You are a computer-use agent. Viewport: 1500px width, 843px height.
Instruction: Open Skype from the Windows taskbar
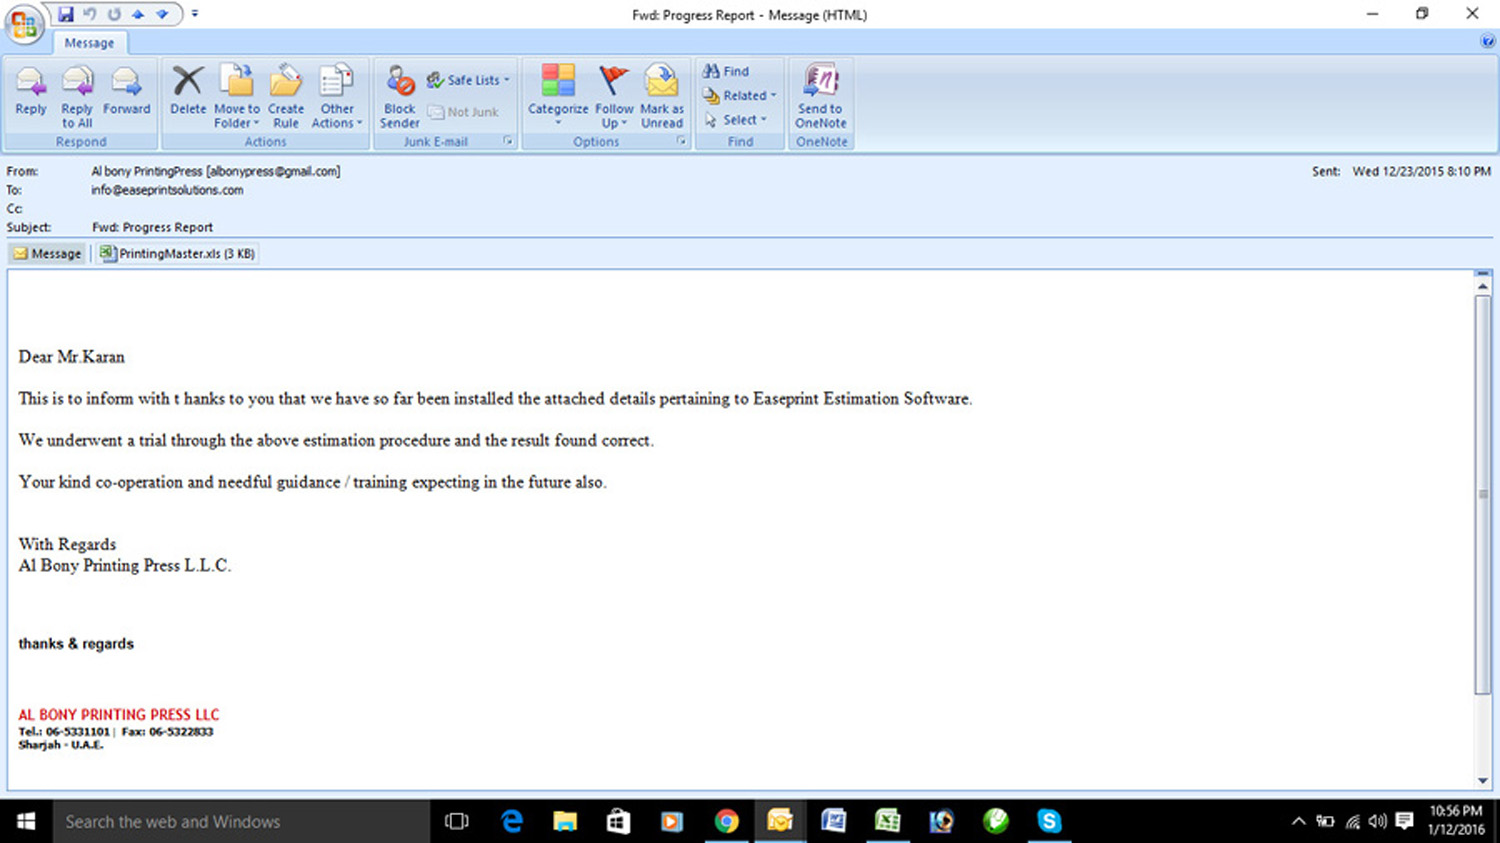(x=1049, y=821)
